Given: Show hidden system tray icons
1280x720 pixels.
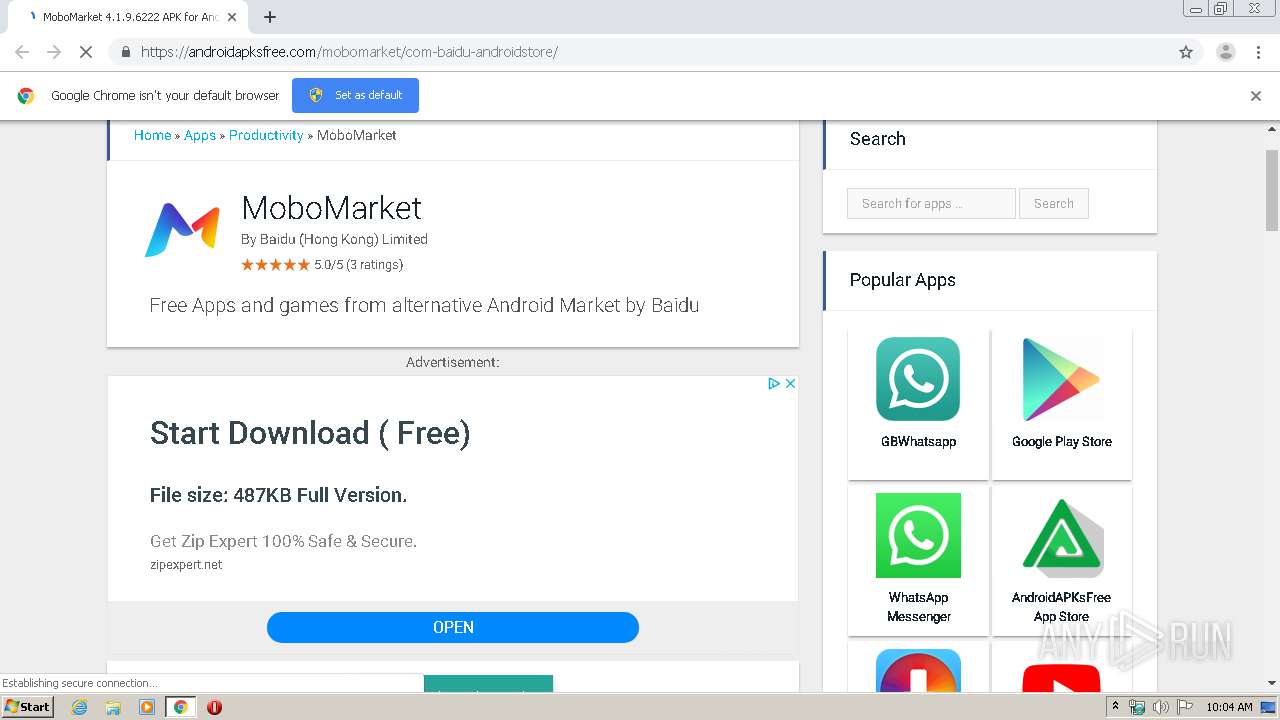Looking at the screenshot, I should point(1115,706).
